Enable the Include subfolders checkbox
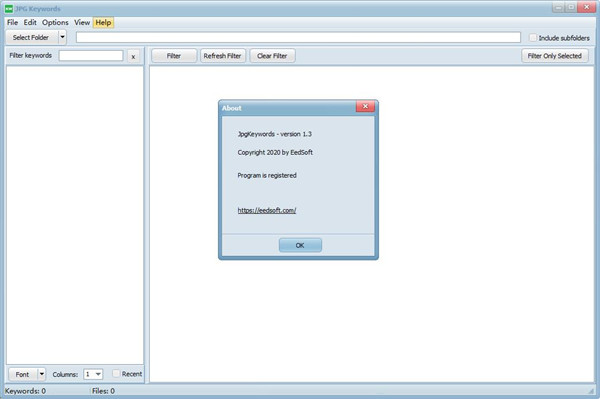The image size is (600, 399). (x=533, y=37)
